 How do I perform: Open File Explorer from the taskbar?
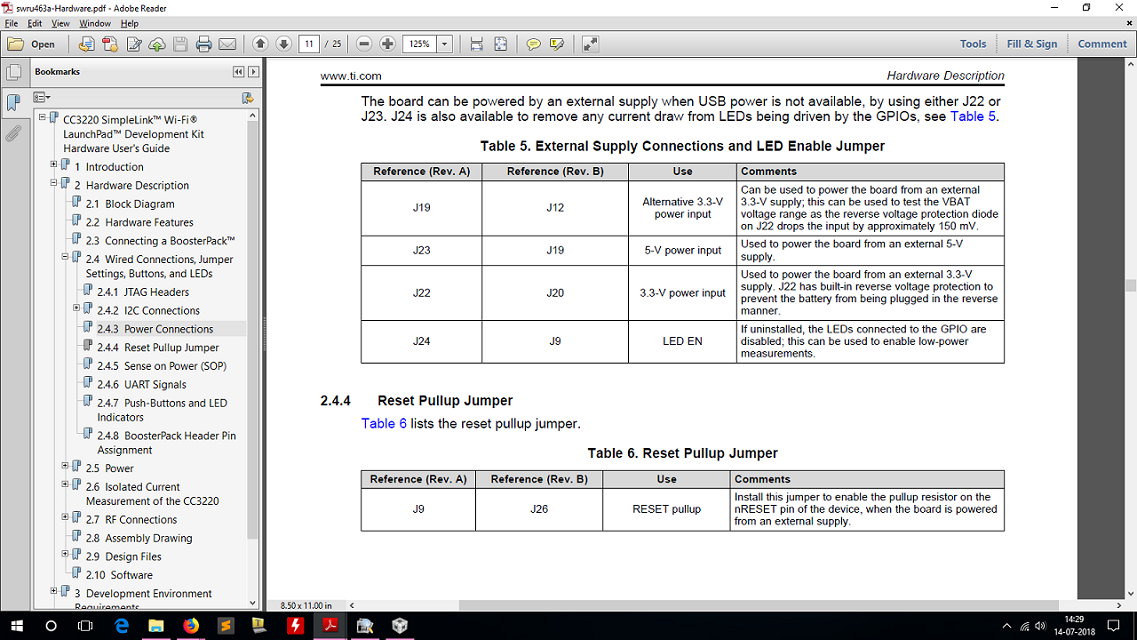tap(156, 626)
